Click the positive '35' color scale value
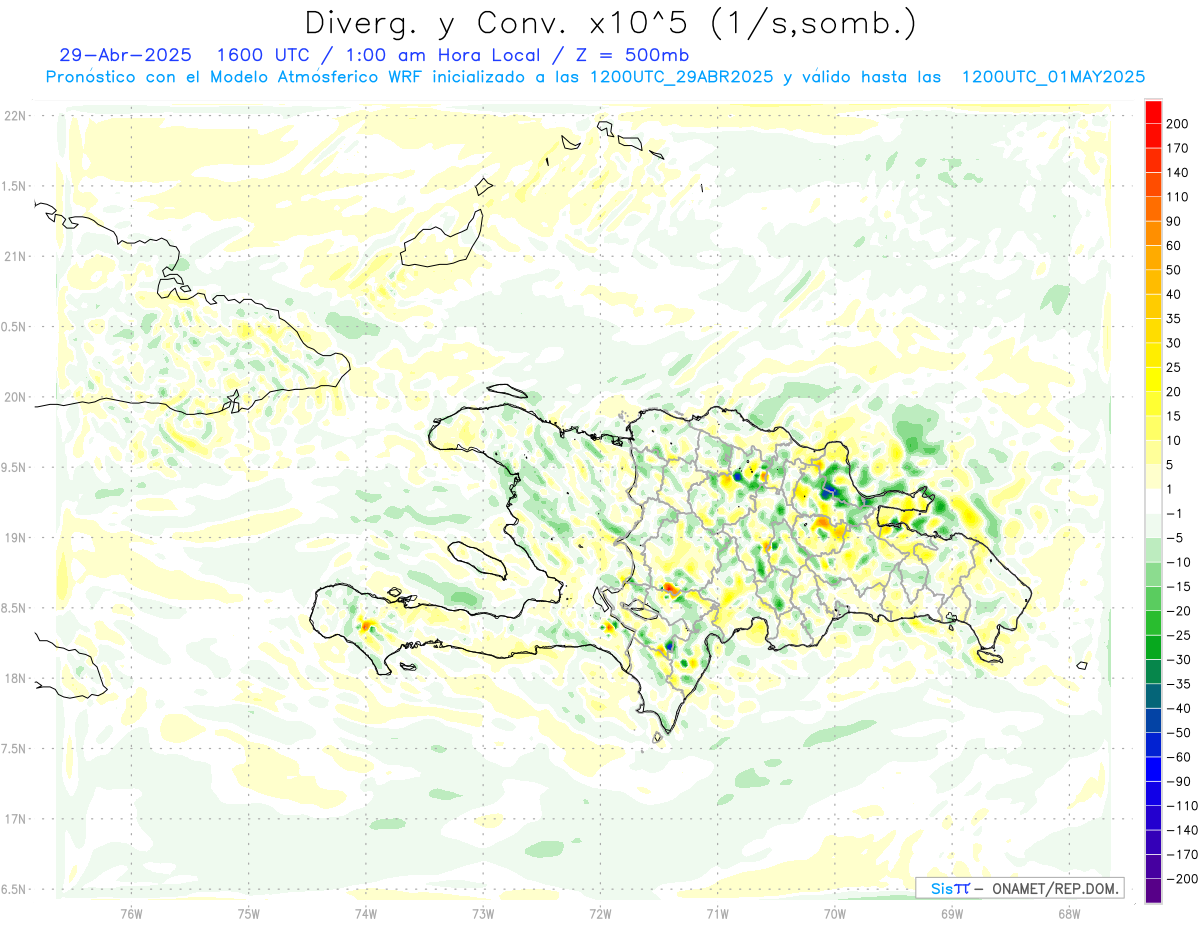1200x927 pixels. pos(1174,318)
